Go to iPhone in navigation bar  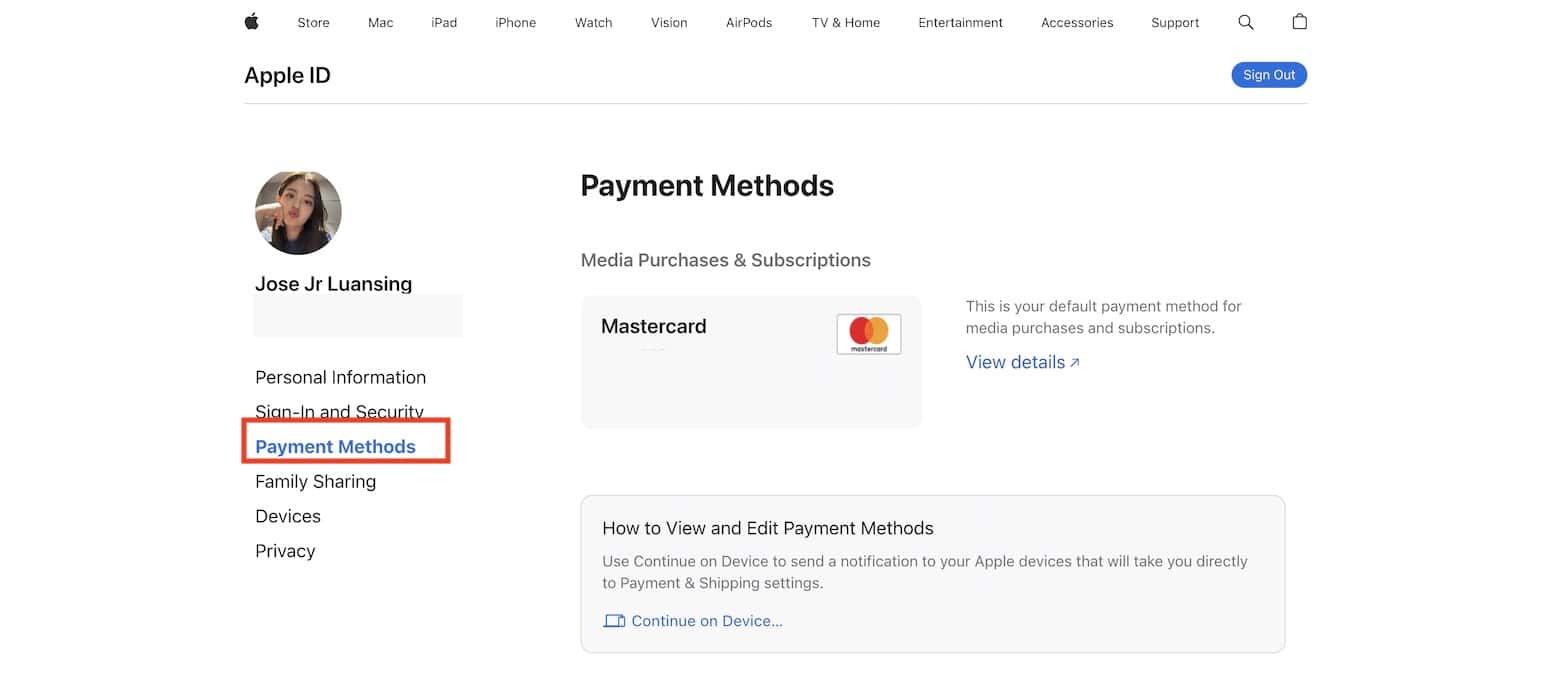[x=515, y=23]
